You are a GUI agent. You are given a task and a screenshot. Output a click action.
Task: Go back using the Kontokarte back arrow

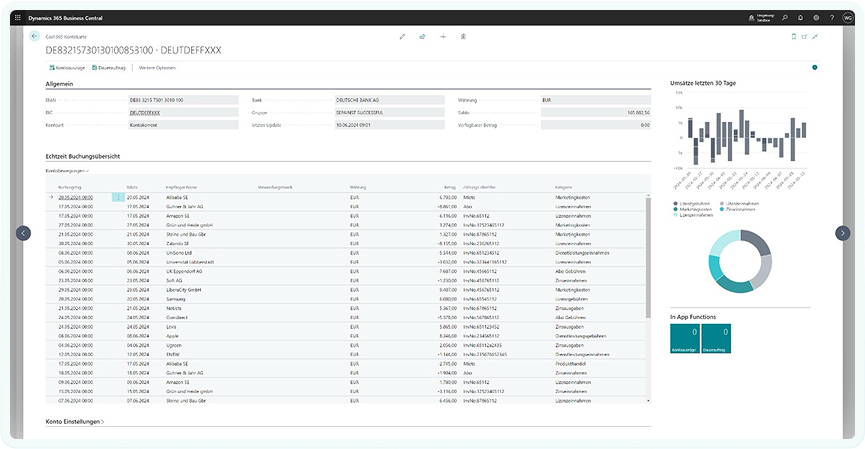point(35,36)
